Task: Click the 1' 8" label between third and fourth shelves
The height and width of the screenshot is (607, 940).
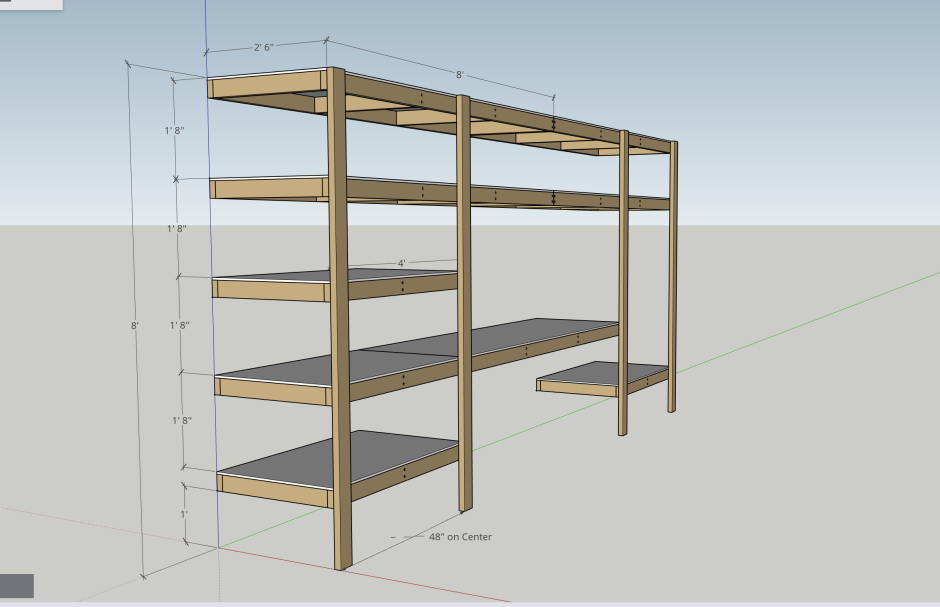Action: coord(180,325)
